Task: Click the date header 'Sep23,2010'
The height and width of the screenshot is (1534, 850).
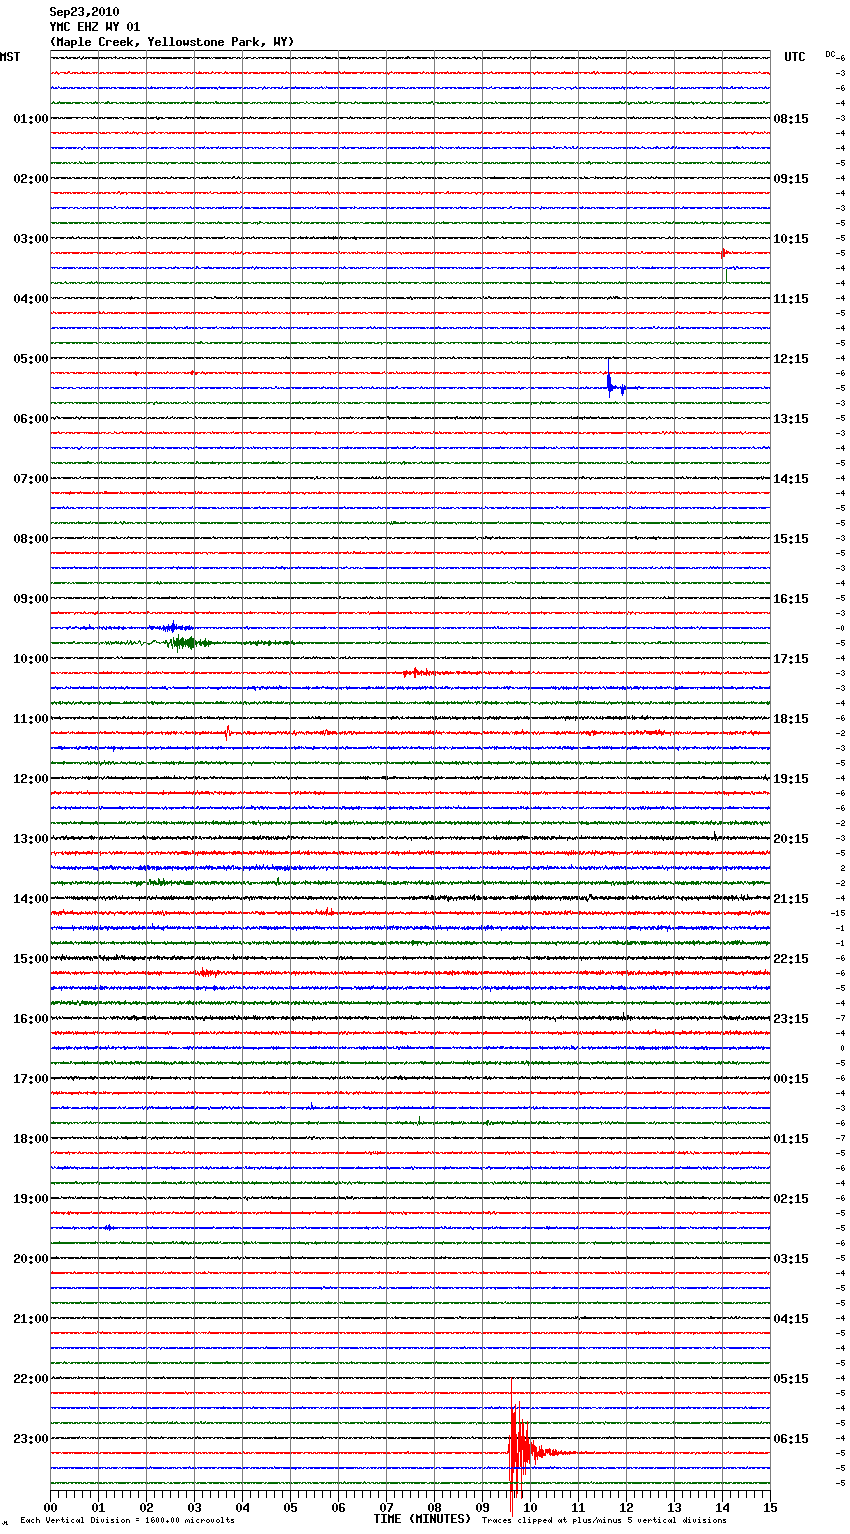Action: pyautogui.click(x=84, y=12)
